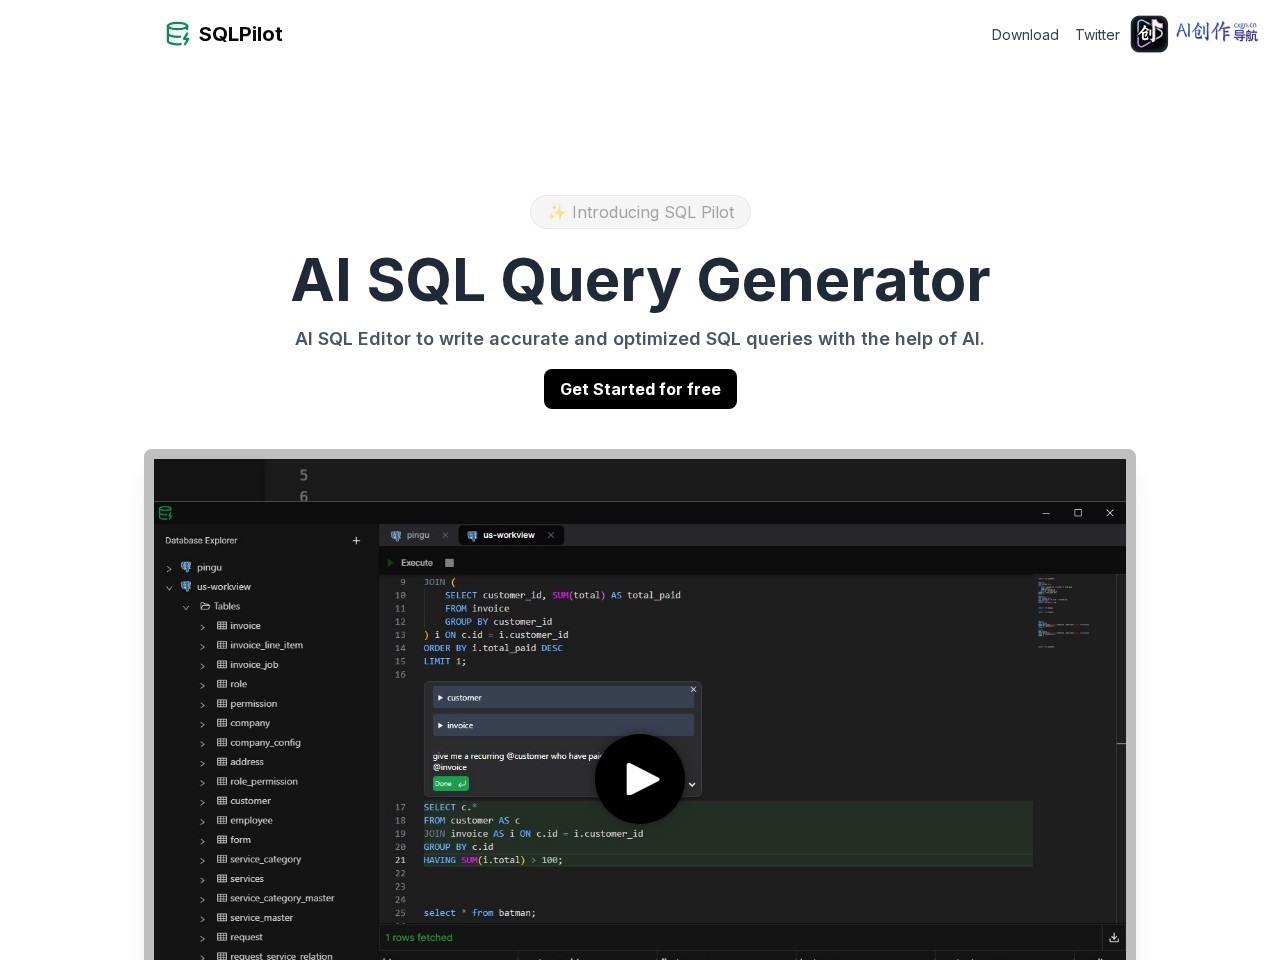This screenshot has height=960, width=1280.
Task: Click the Introducing SQL Pilot pill
Action: pos(640,212)
